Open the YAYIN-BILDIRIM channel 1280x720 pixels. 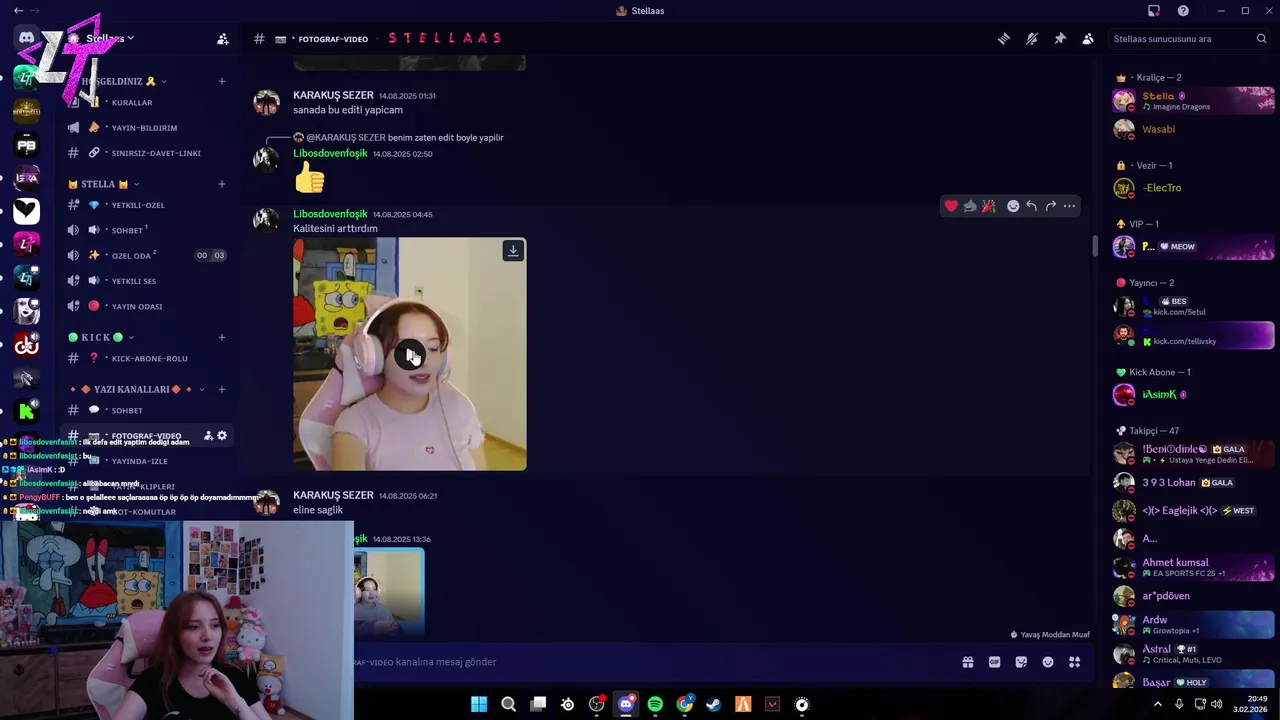(x=144, y=128)
